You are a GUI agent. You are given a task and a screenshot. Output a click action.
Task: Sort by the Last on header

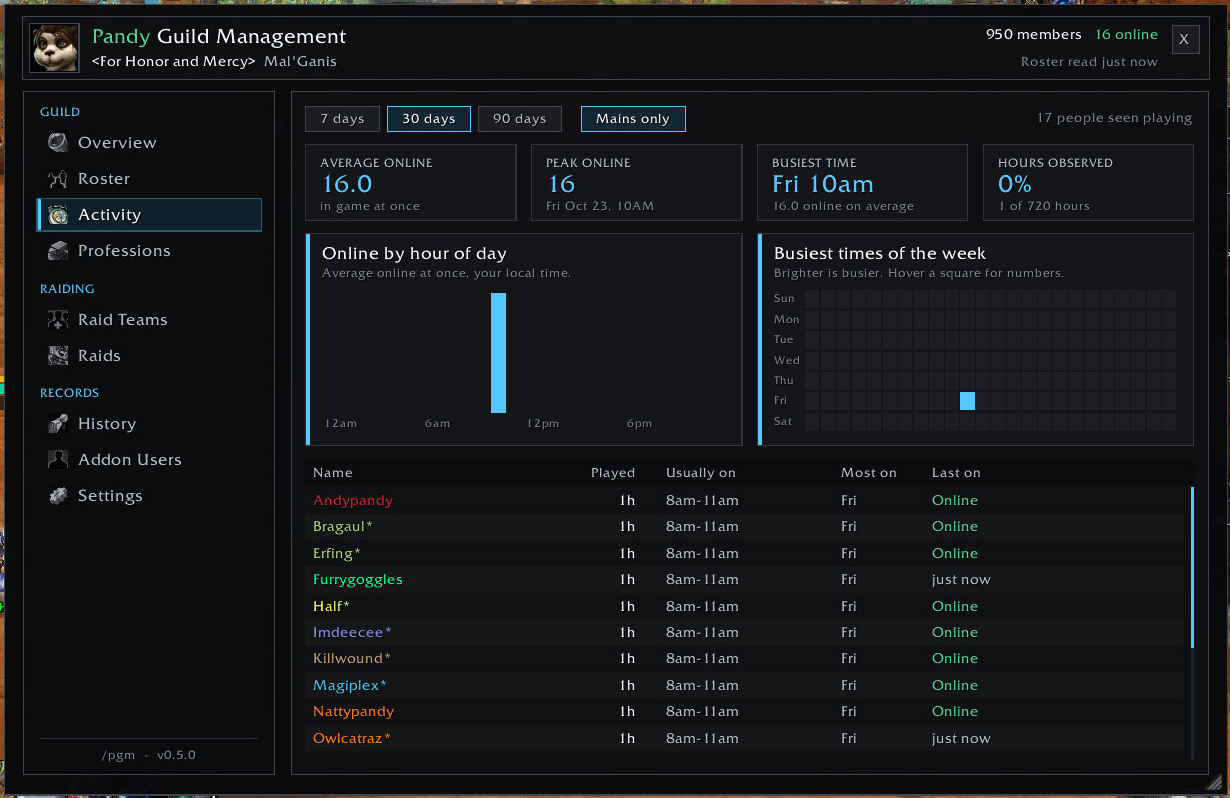point(956,473)
